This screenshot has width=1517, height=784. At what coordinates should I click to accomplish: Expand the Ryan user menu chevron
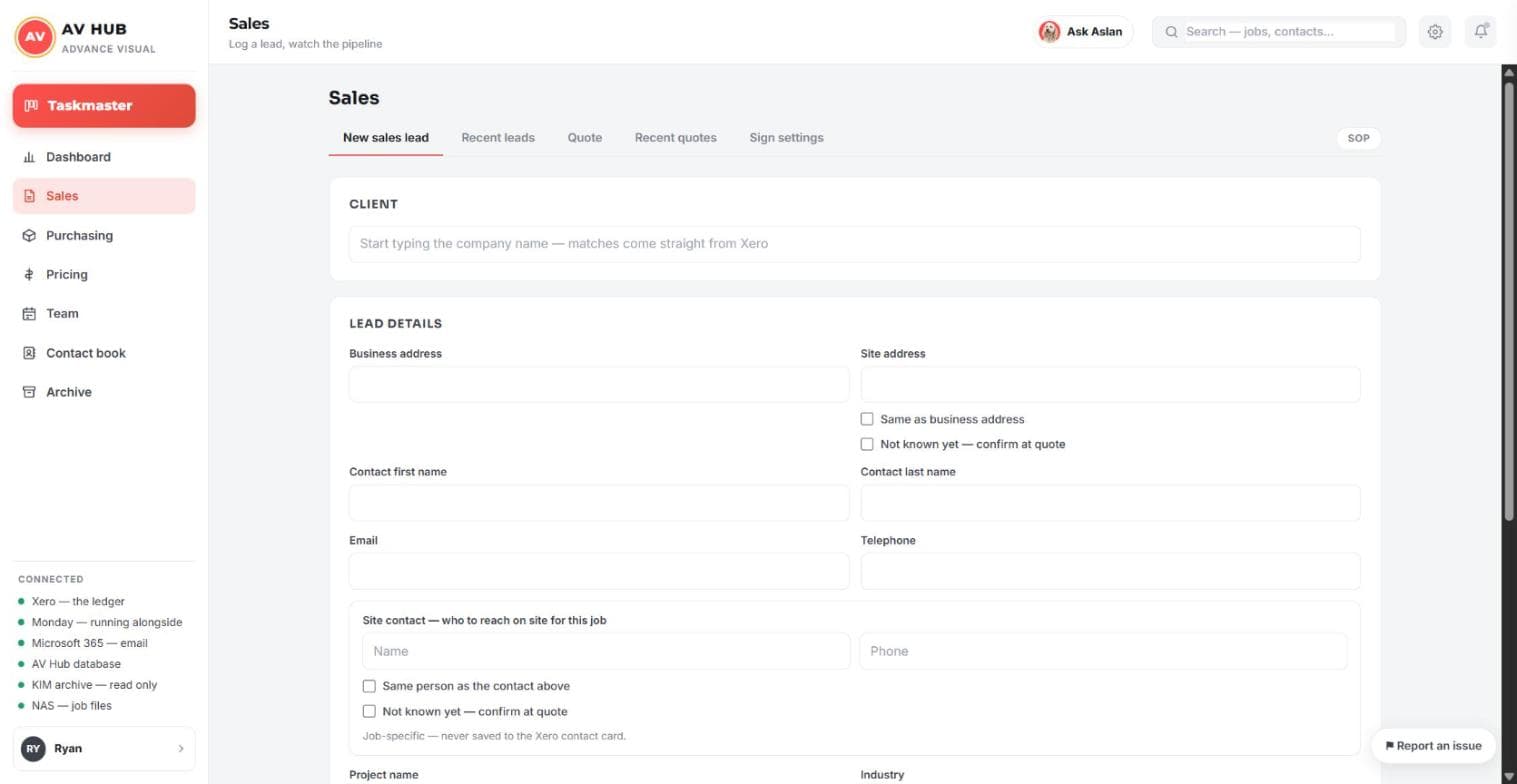pyautogui.click(x=181, y=749)
